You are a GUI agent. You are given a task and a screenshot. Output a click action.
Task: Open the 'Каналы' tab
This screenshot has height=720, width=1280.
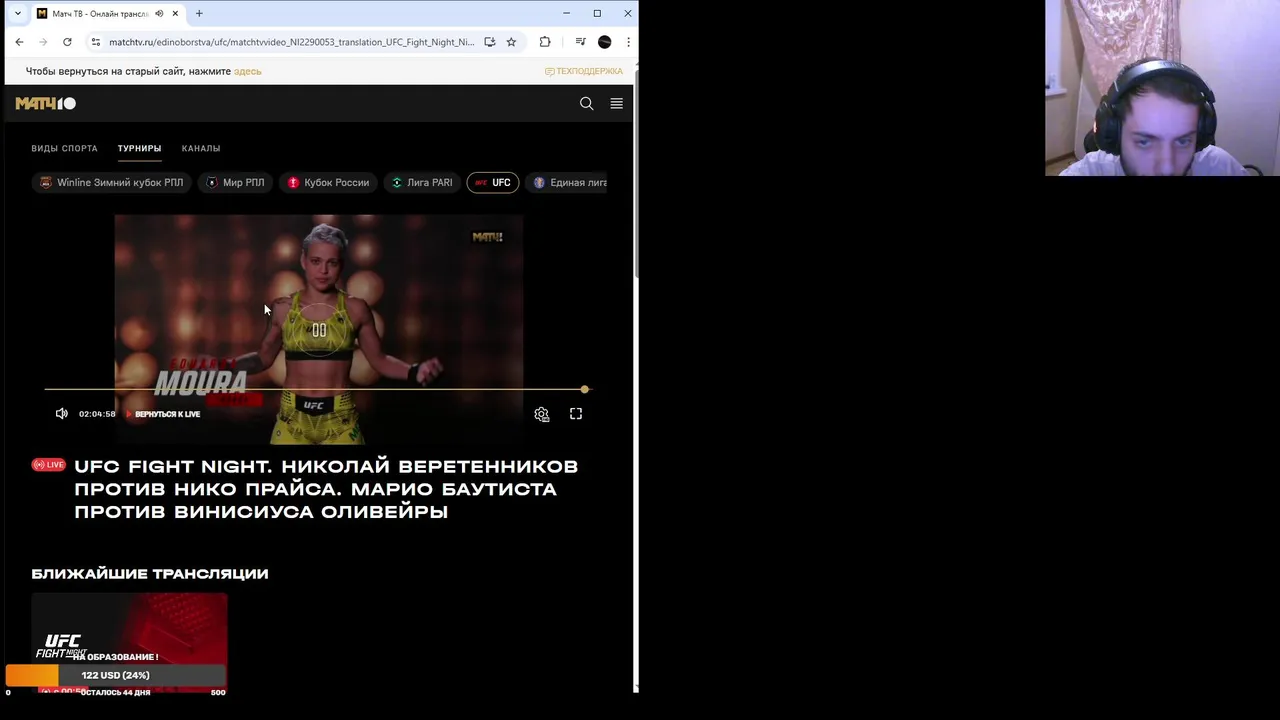(201, 148)
